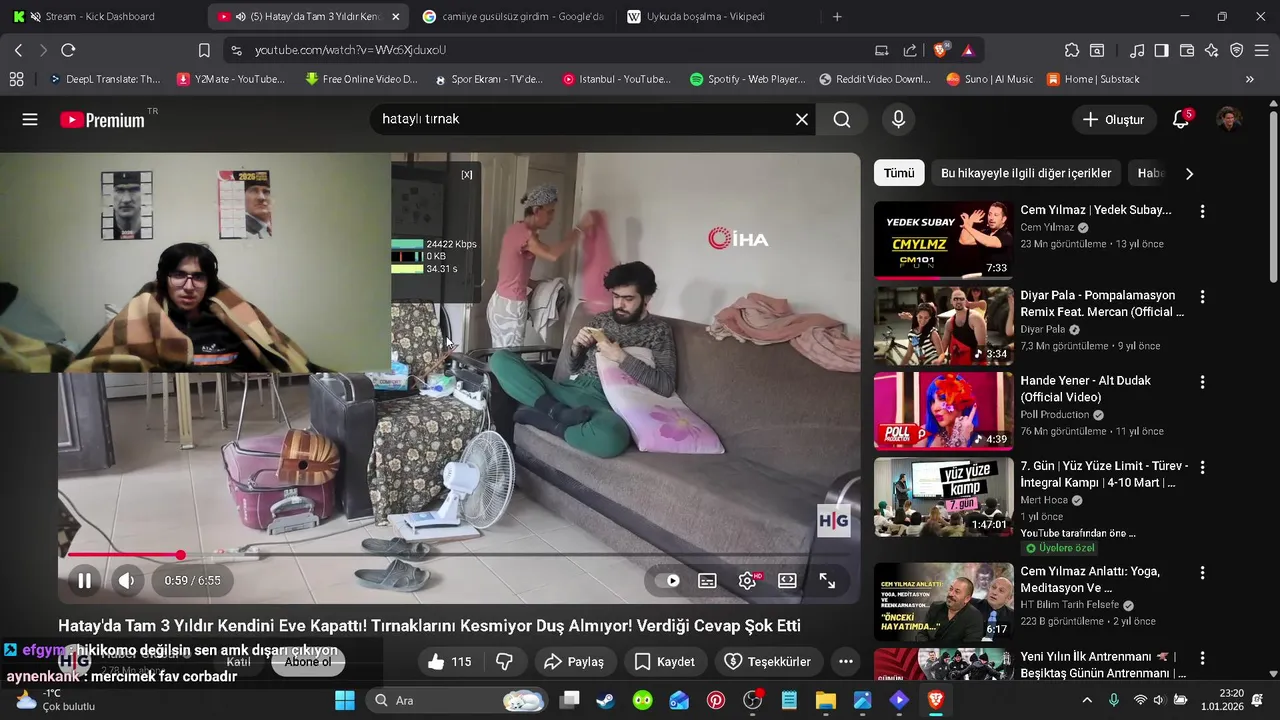Open Brave Leo AI sparkle icon
The height and width of the screenshot is (720, 1280).
(x=1212, y=50)
